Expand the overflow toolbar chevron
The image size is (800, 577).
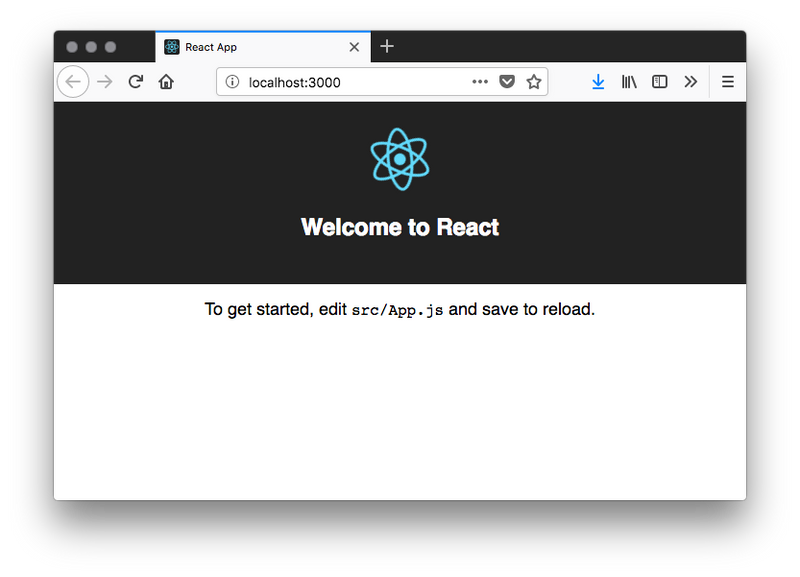(690, 81)
